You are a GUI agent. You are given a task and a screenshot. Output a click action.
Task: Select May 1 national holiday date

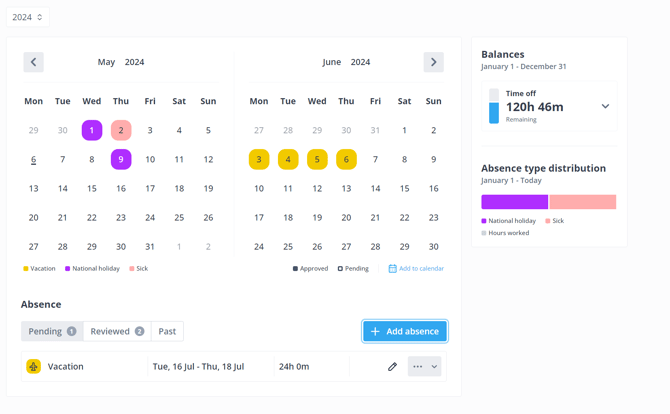[92, 130]
